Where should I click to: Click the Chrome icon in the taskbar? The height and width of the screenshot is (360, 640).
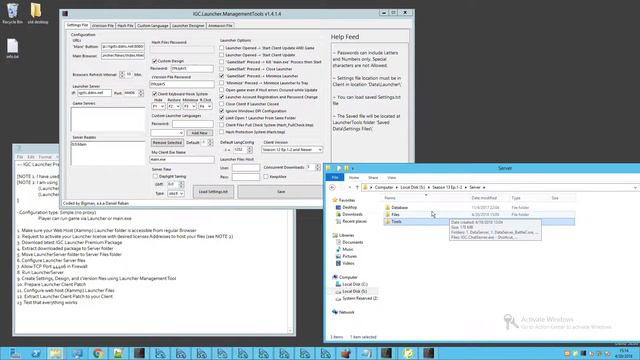[x=98, y=353]
